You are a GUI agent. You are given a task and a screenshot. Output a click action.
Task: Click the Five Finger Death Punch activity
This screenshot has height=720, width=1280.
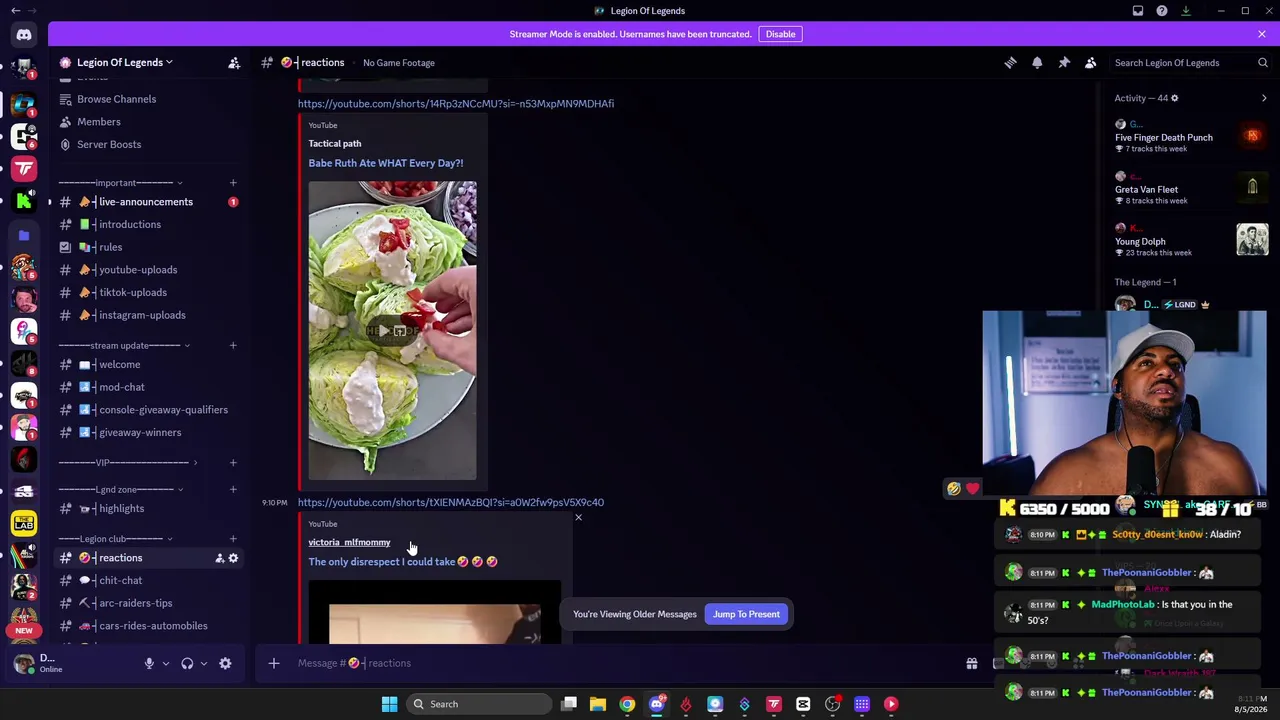pos(1190,137)
